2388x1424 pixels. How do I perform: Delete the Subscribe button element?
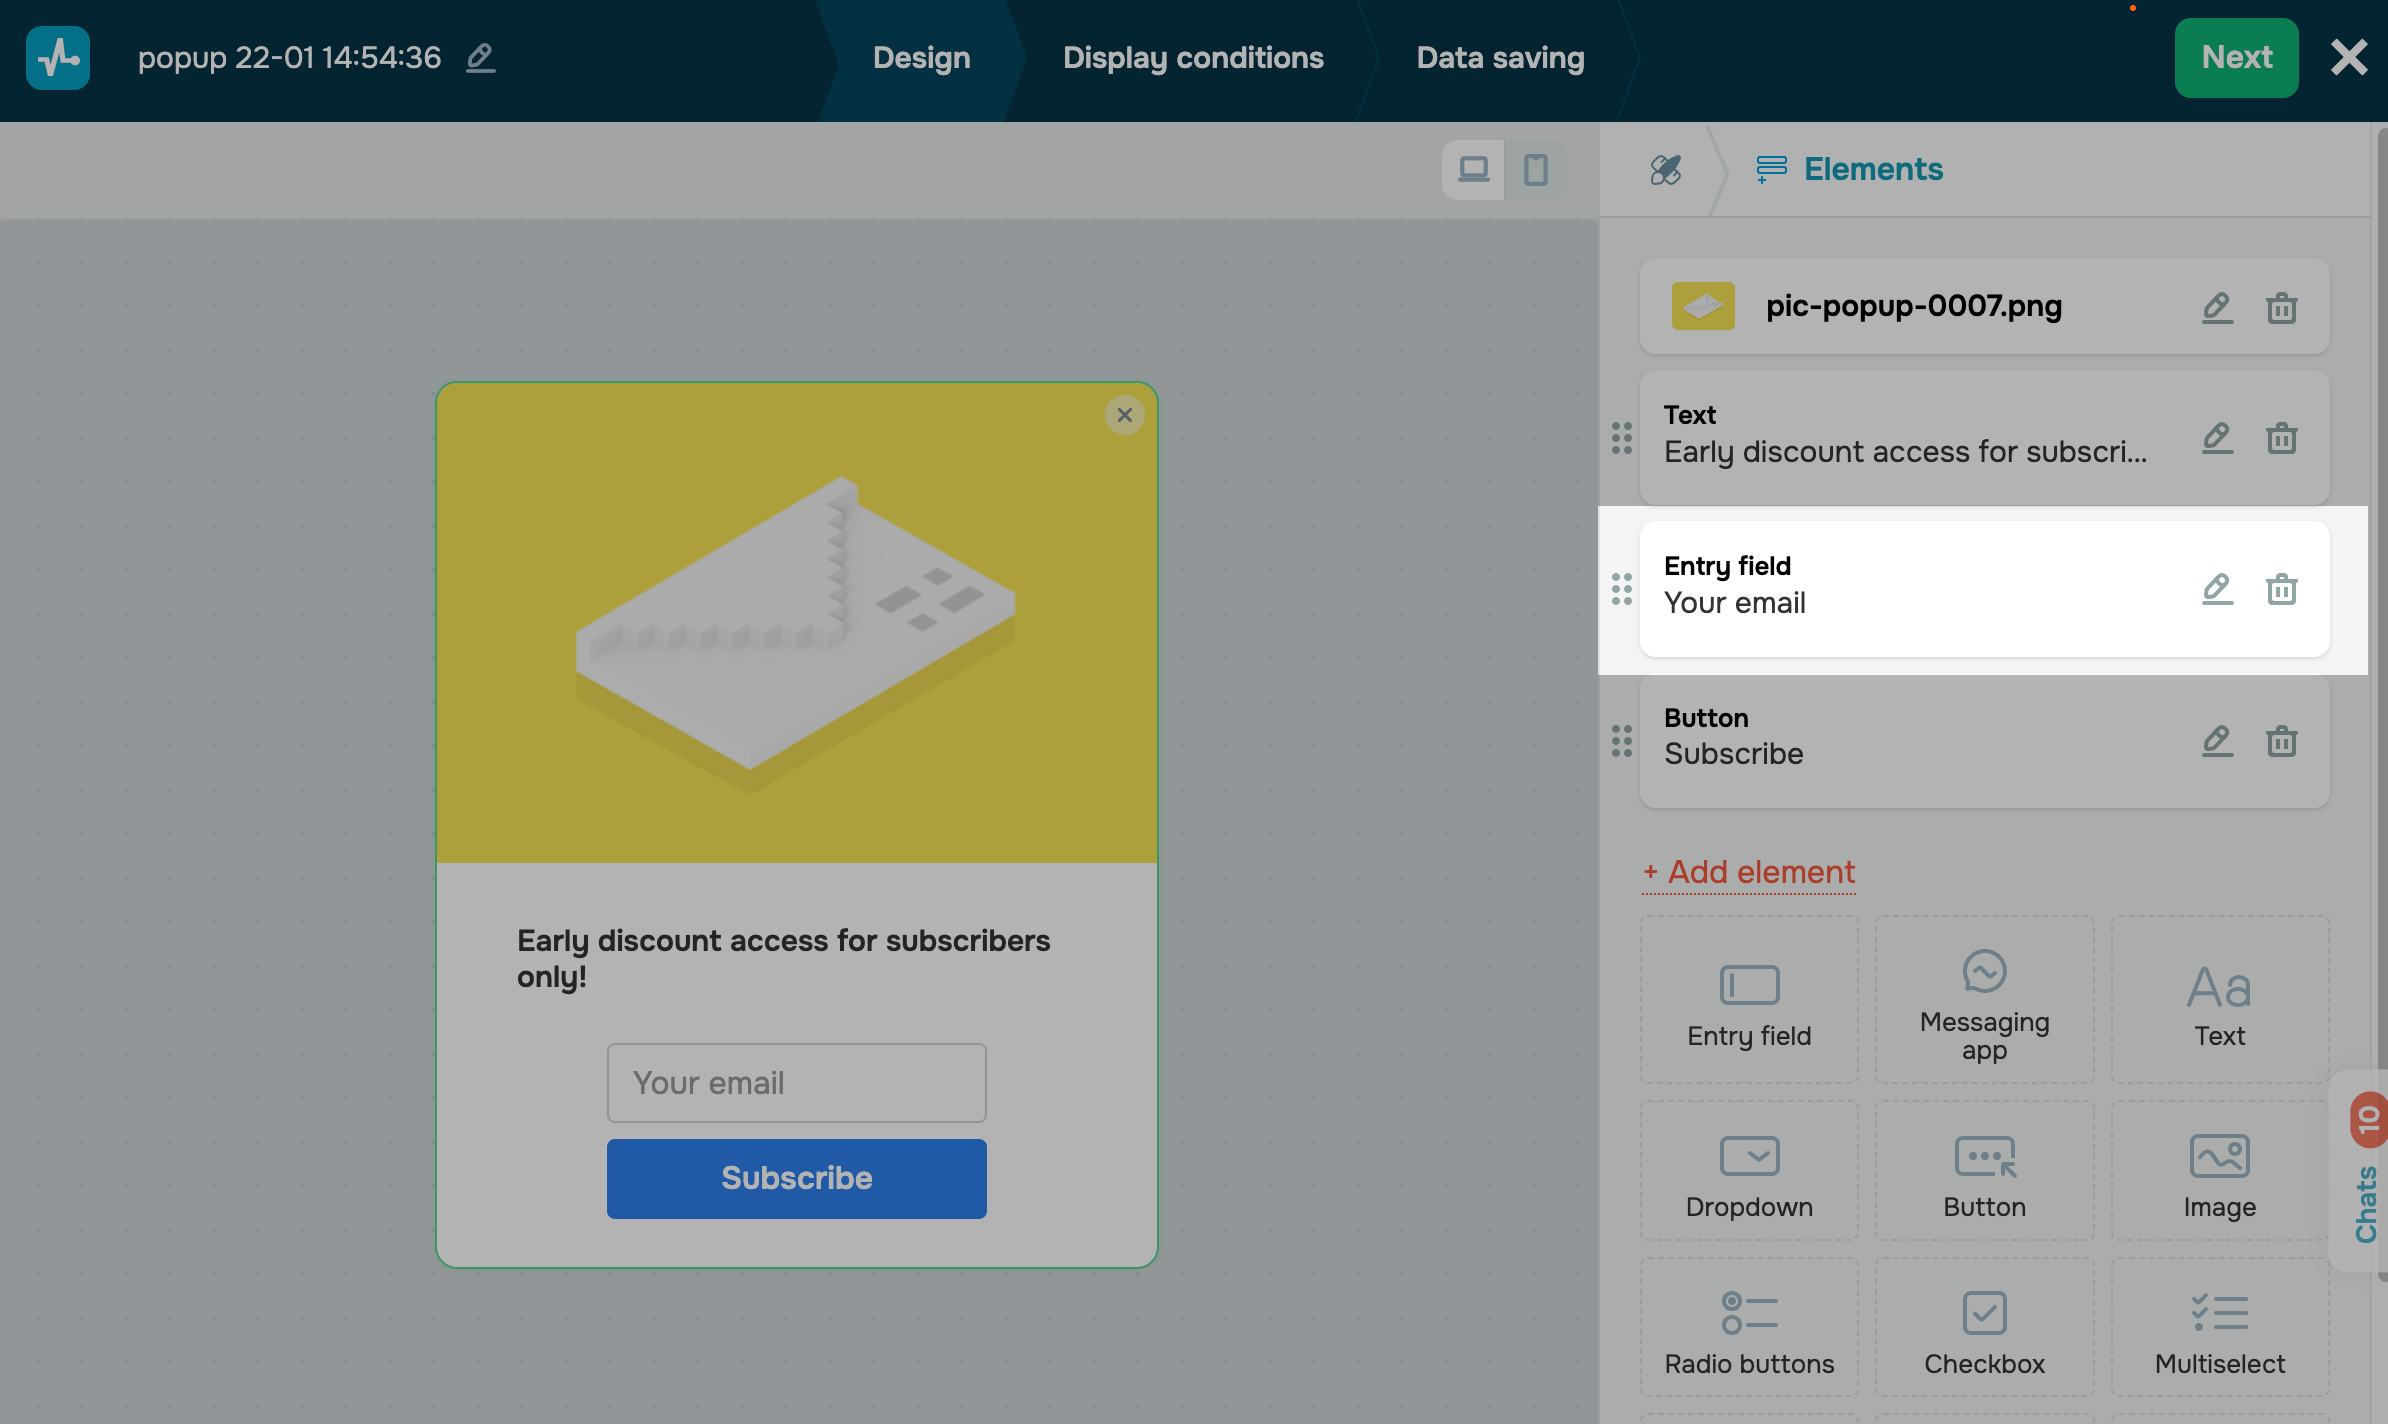(x=2281, y=741)
